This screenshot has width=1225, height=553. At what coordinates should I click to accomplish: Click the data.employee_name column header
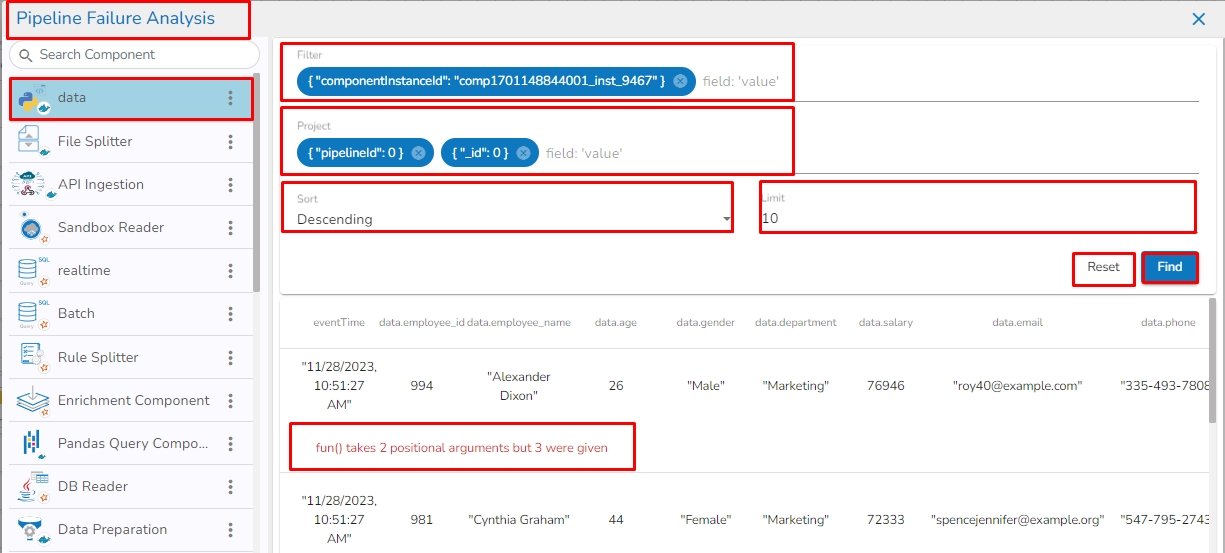pyautogui.click(x=519, y=323)
